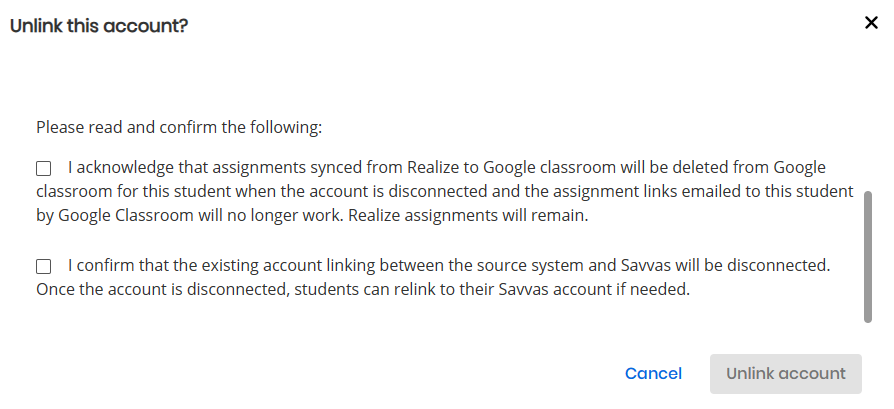Click the "Unlink this account?" dialog title
The width and height of the screenshot is (894, 409).
tap(99, 26)
